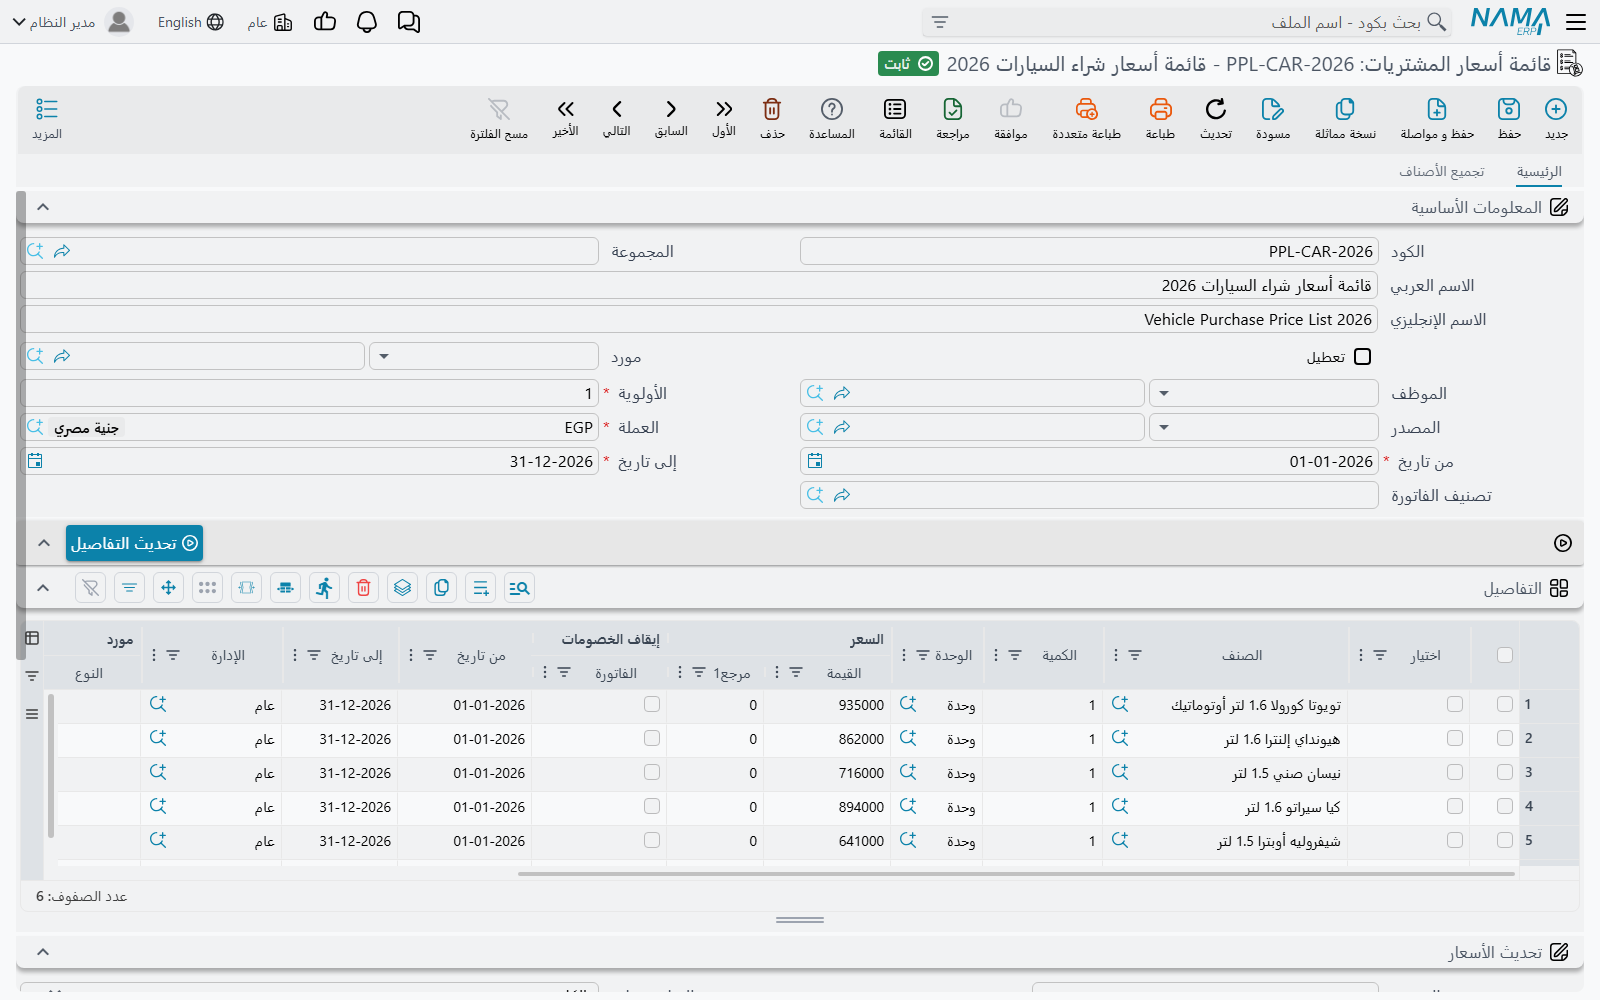The height and width of the screenshot is (1000, 1600).
Task: Click the طباعة print icon
Action: (1160, 109)
